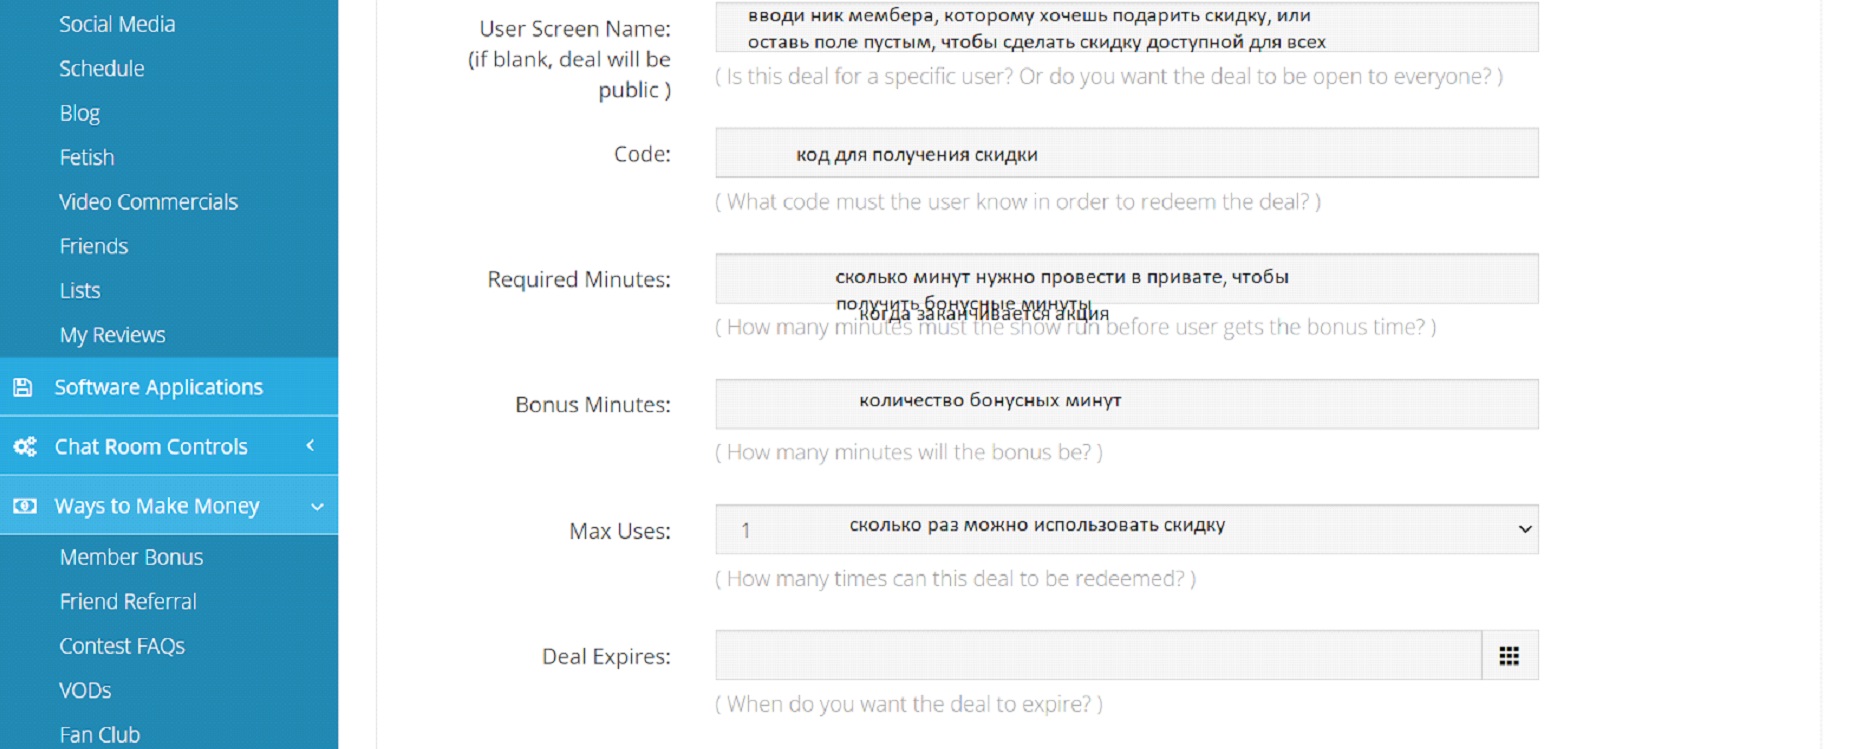Open the Member Bonus page
Viewport: 1855px width, 749px height.
point(131,557)
